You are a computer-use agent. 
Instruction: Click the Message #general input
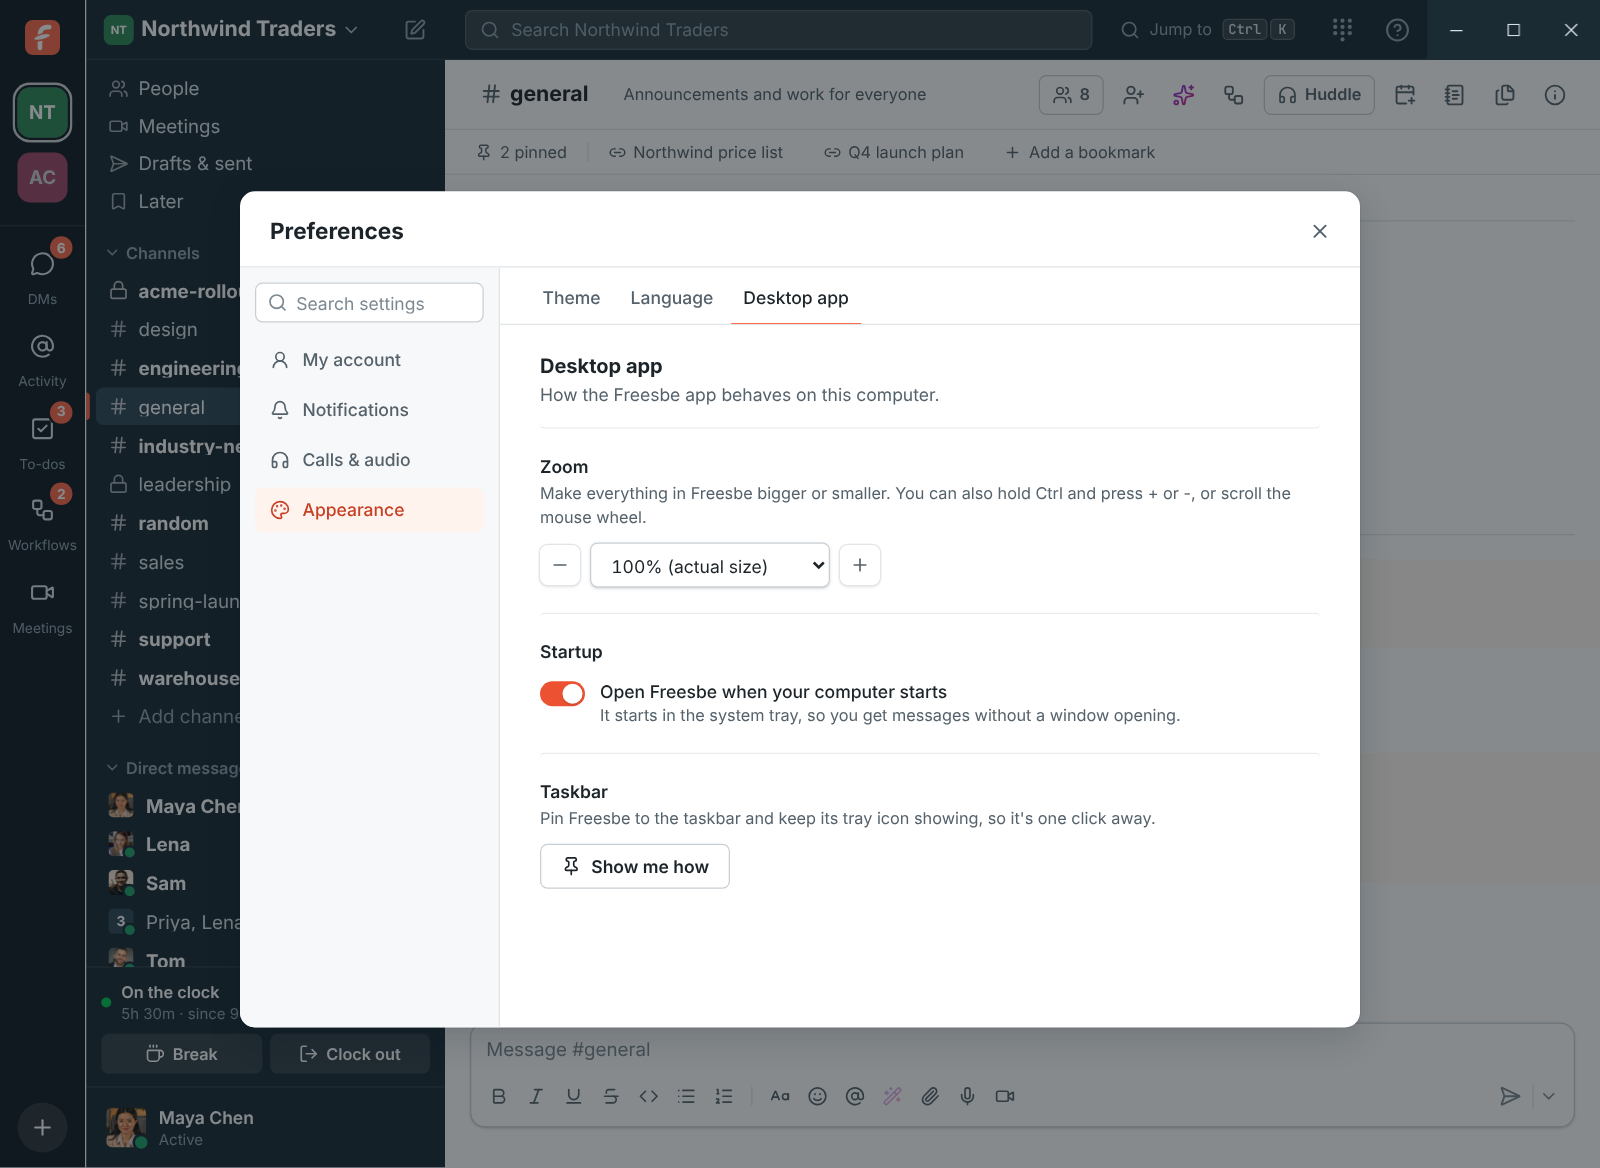coord(1022,1050)
